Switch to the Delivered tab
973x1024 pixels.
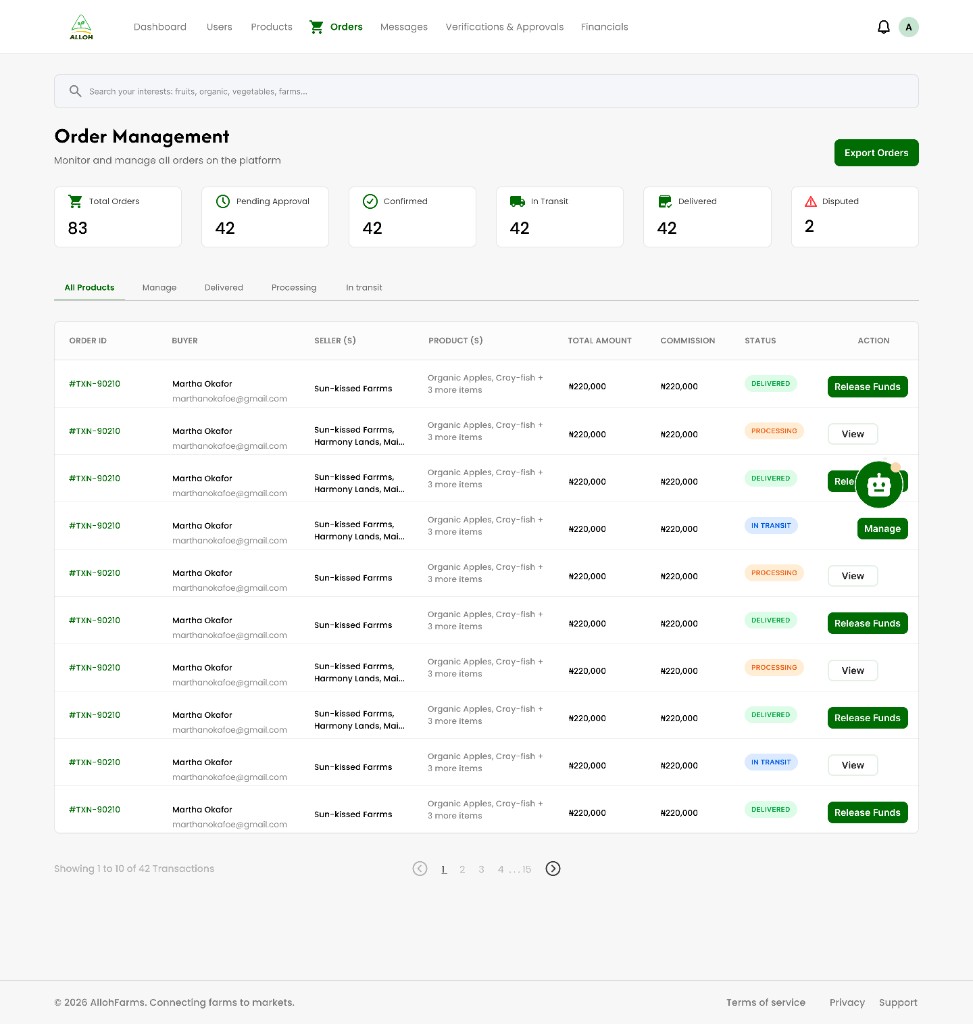tap(223, 287)
